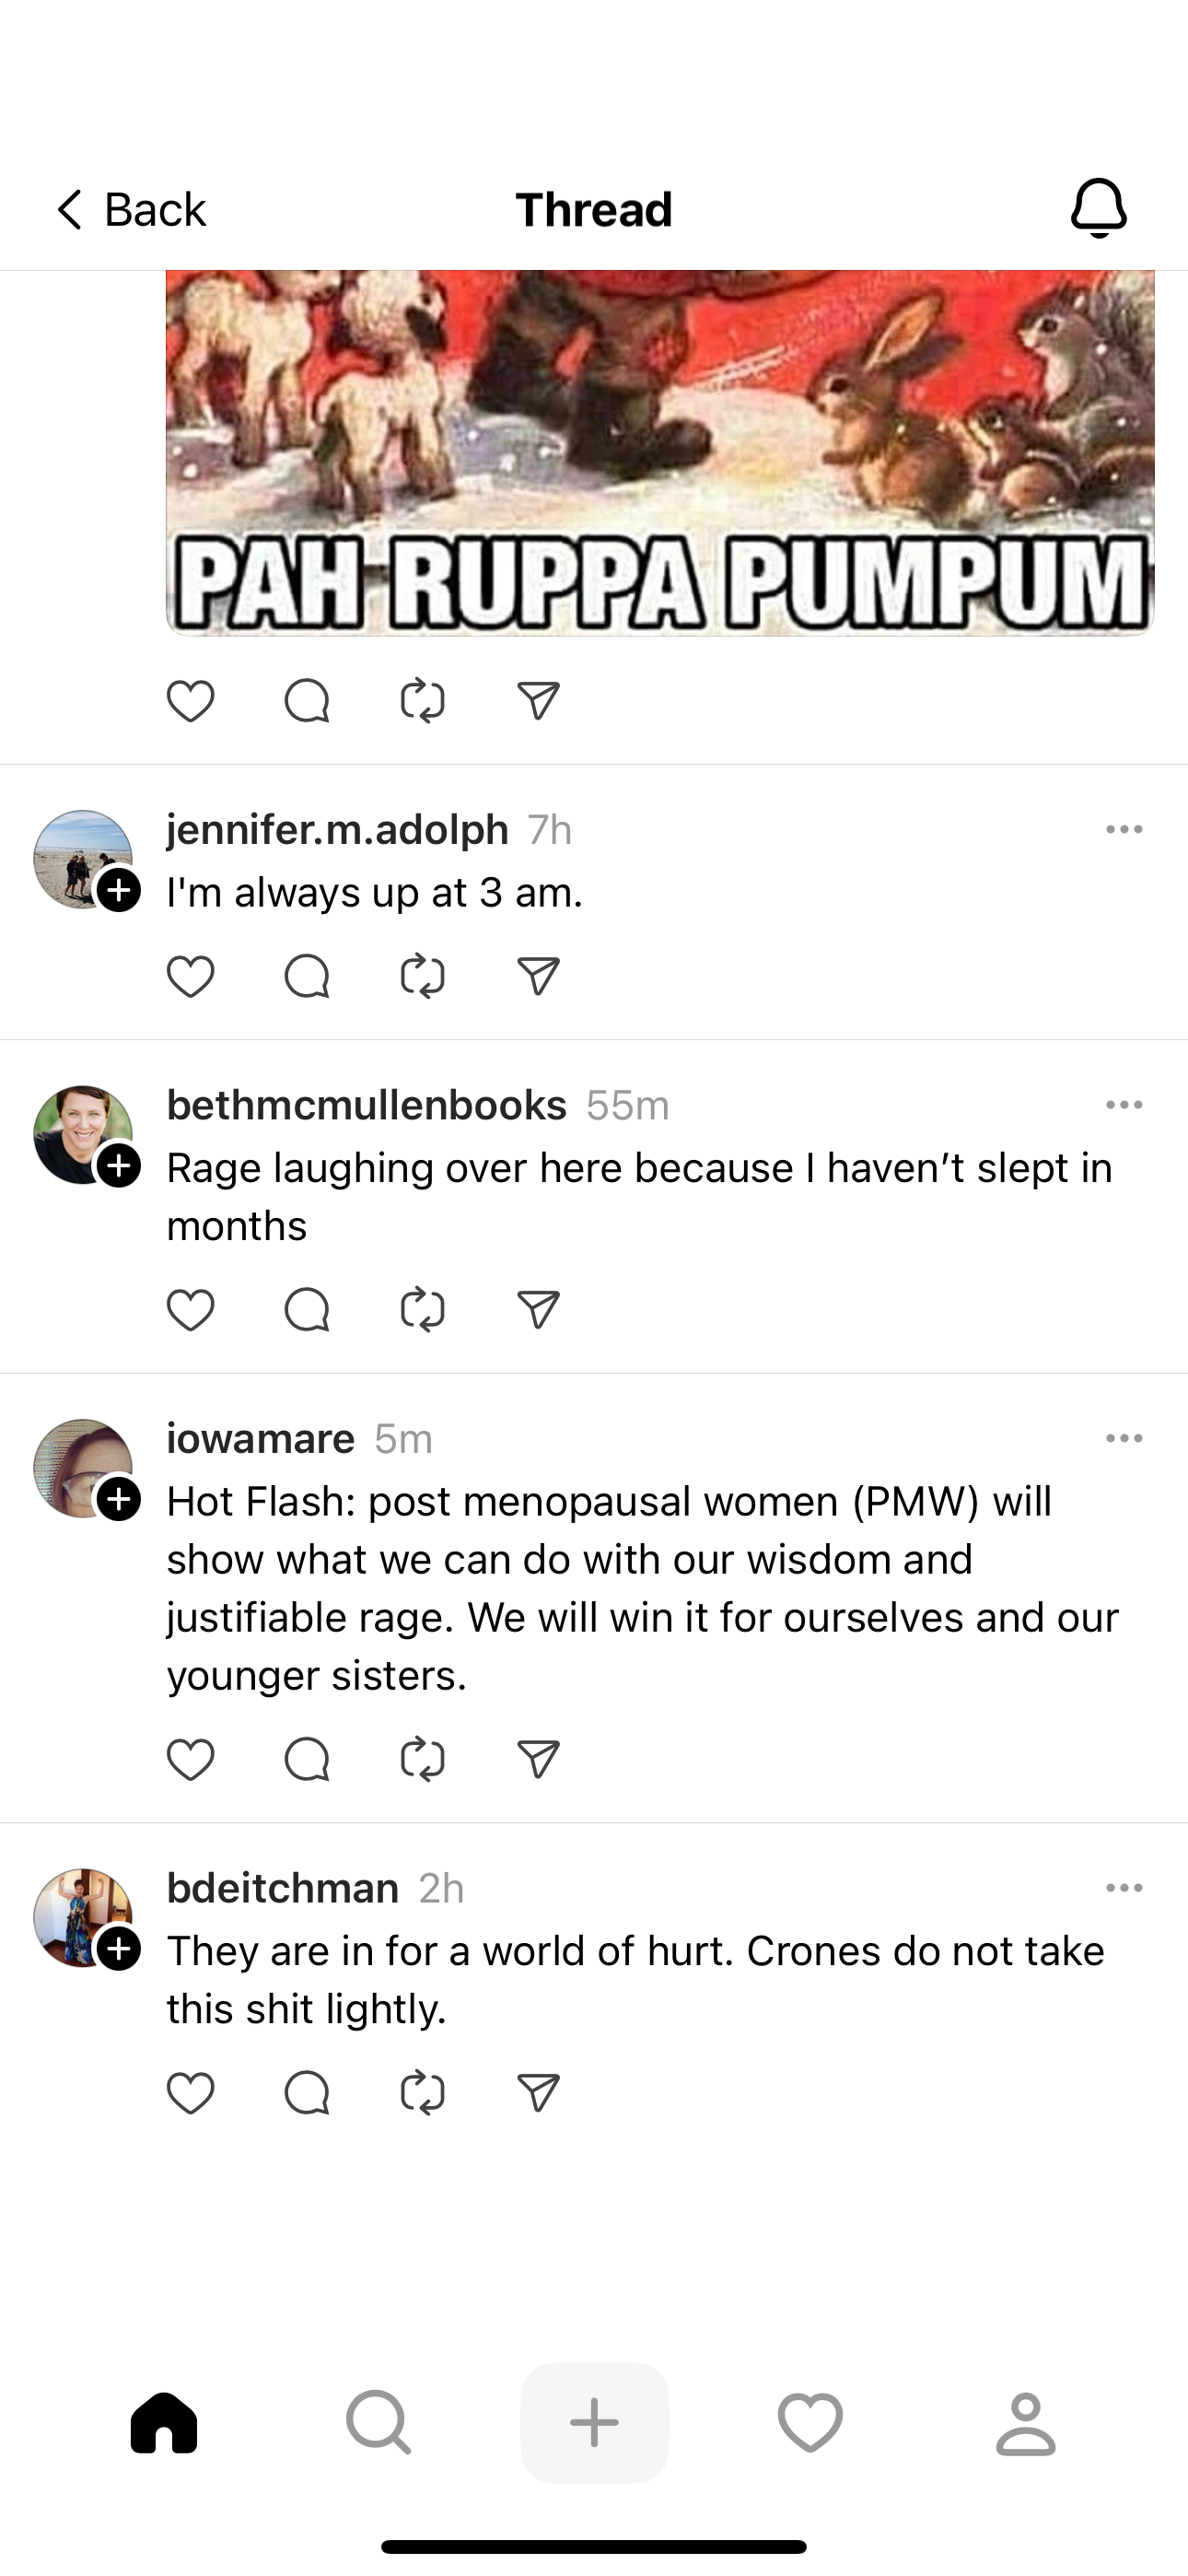Open more options for bethmcmullenbooks' reply
Viewport: 1188px width, 2576px height.
tap(1124, 1105)
